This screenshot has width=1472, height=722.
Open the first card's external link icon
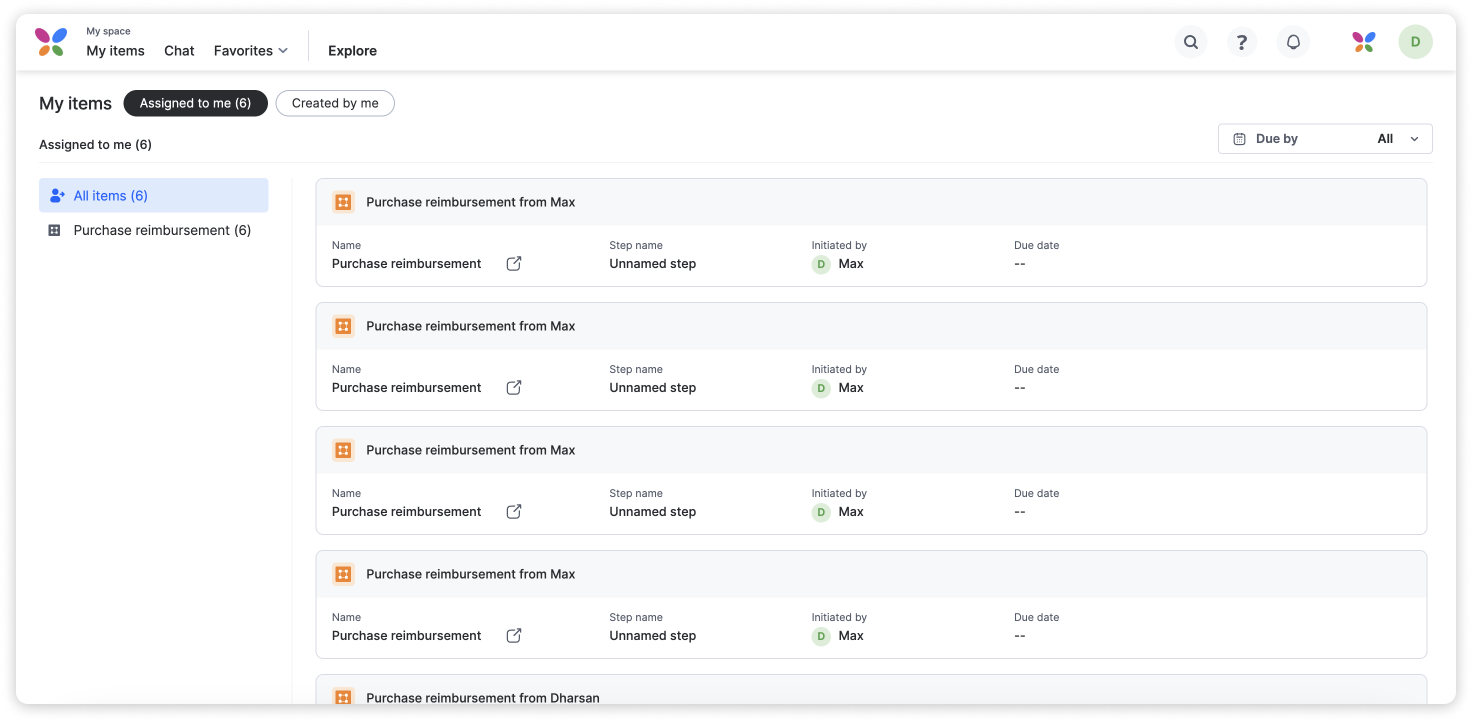click(x=514, y=264)
